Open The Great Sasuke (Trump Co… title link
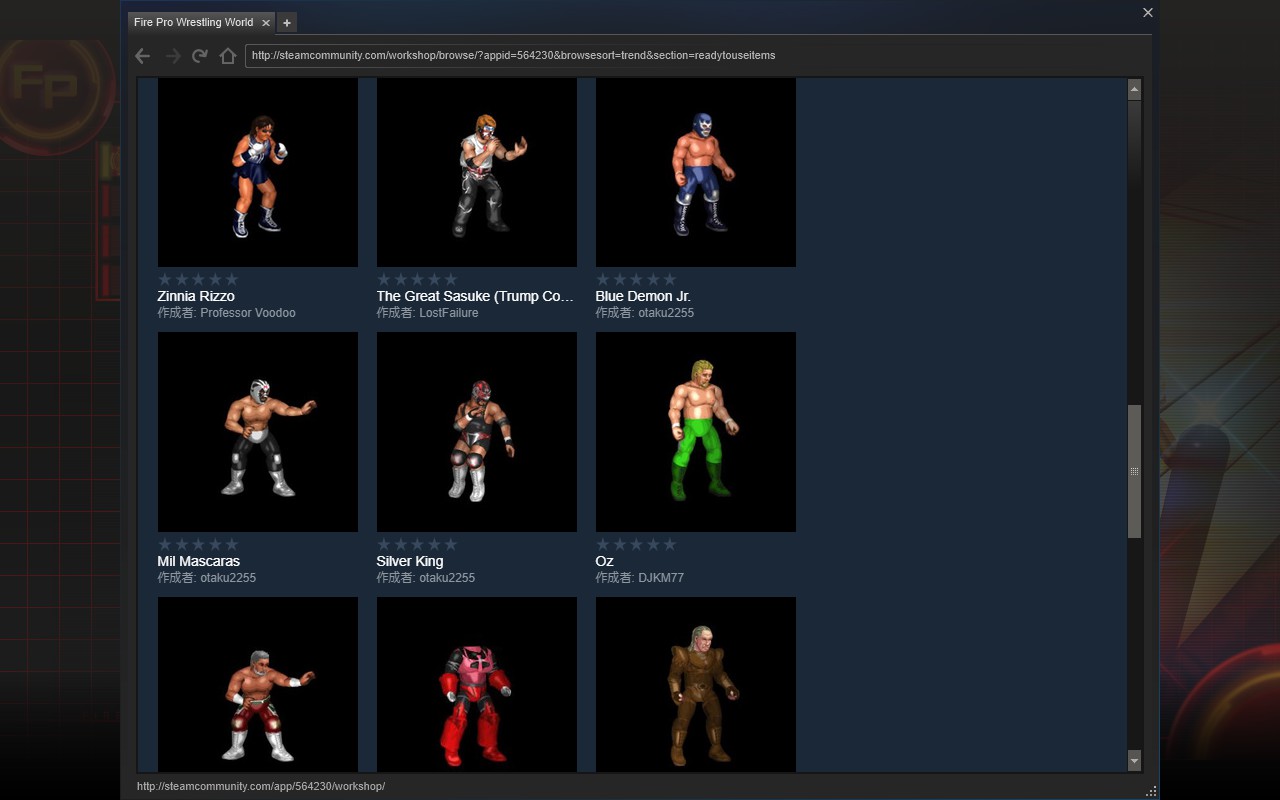1280x800 pixels. [475, 296]
